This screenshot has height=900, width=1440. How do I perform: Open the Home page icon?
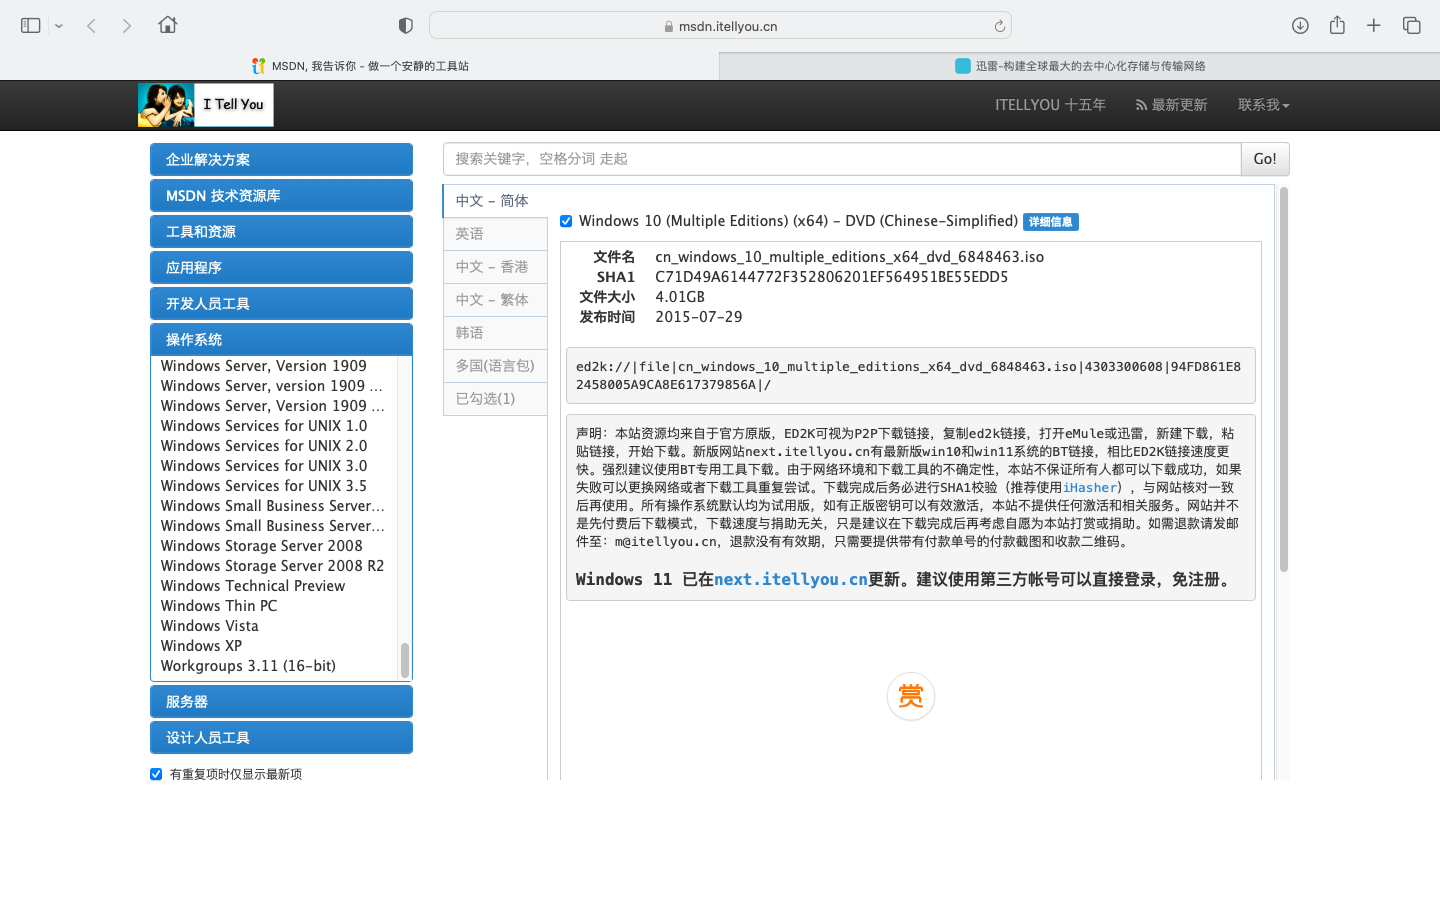tap(168, 25)
